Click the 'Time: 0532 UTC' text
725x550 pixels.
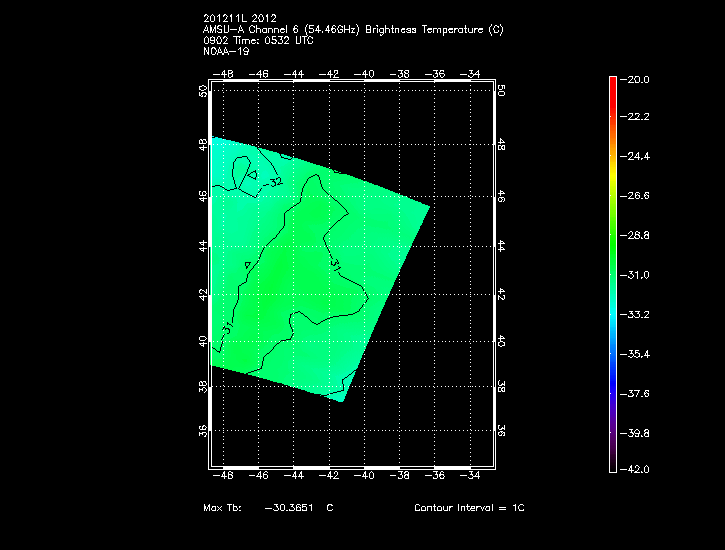coord(266,41)
